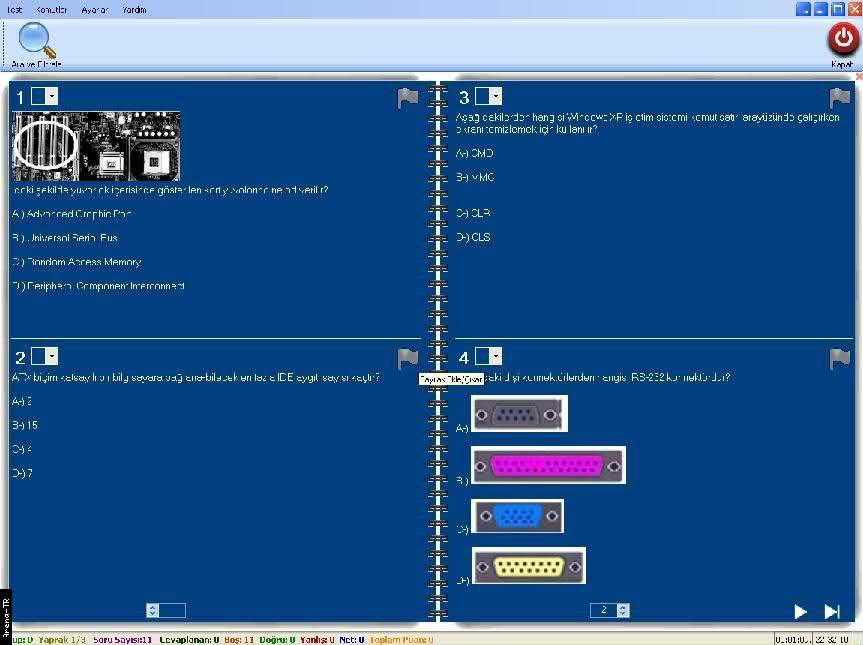Go to the next page with play arrow

tap(800, 612)
